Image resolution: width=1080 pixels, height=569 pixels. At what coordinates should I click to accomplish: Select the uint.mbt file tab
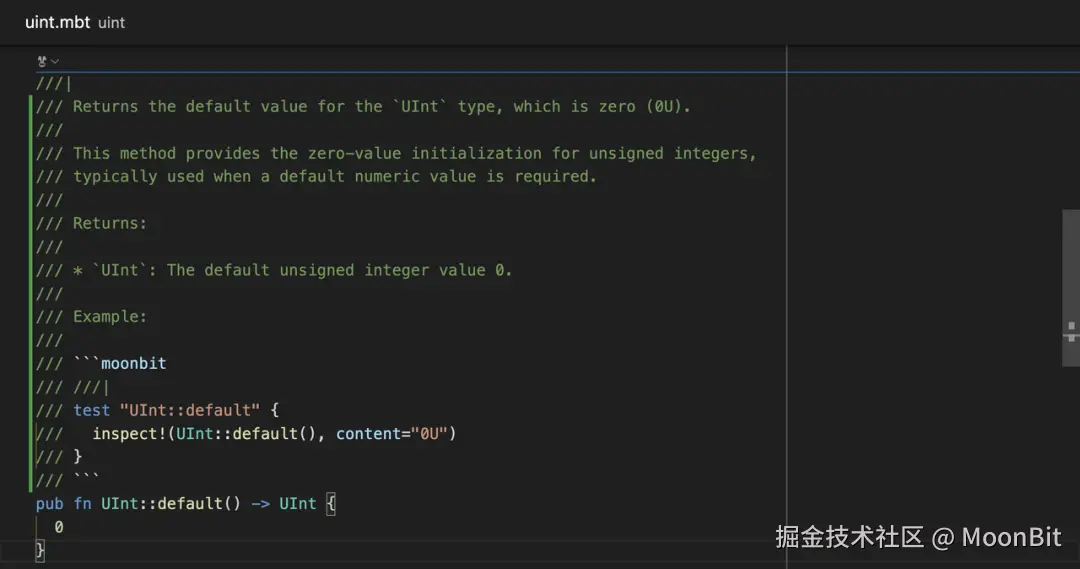pyautogui.click(x=57, y=21)
